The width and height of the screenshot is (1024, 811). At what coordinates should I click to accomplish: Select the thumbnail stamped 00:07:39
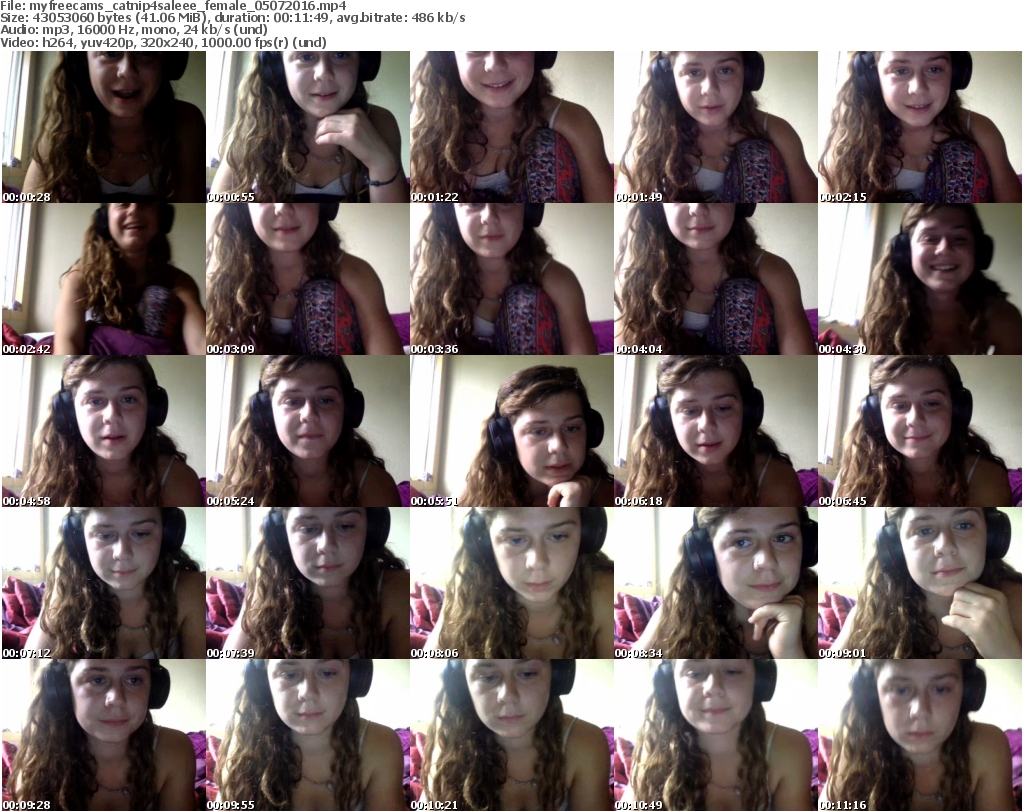coord(308,583)
